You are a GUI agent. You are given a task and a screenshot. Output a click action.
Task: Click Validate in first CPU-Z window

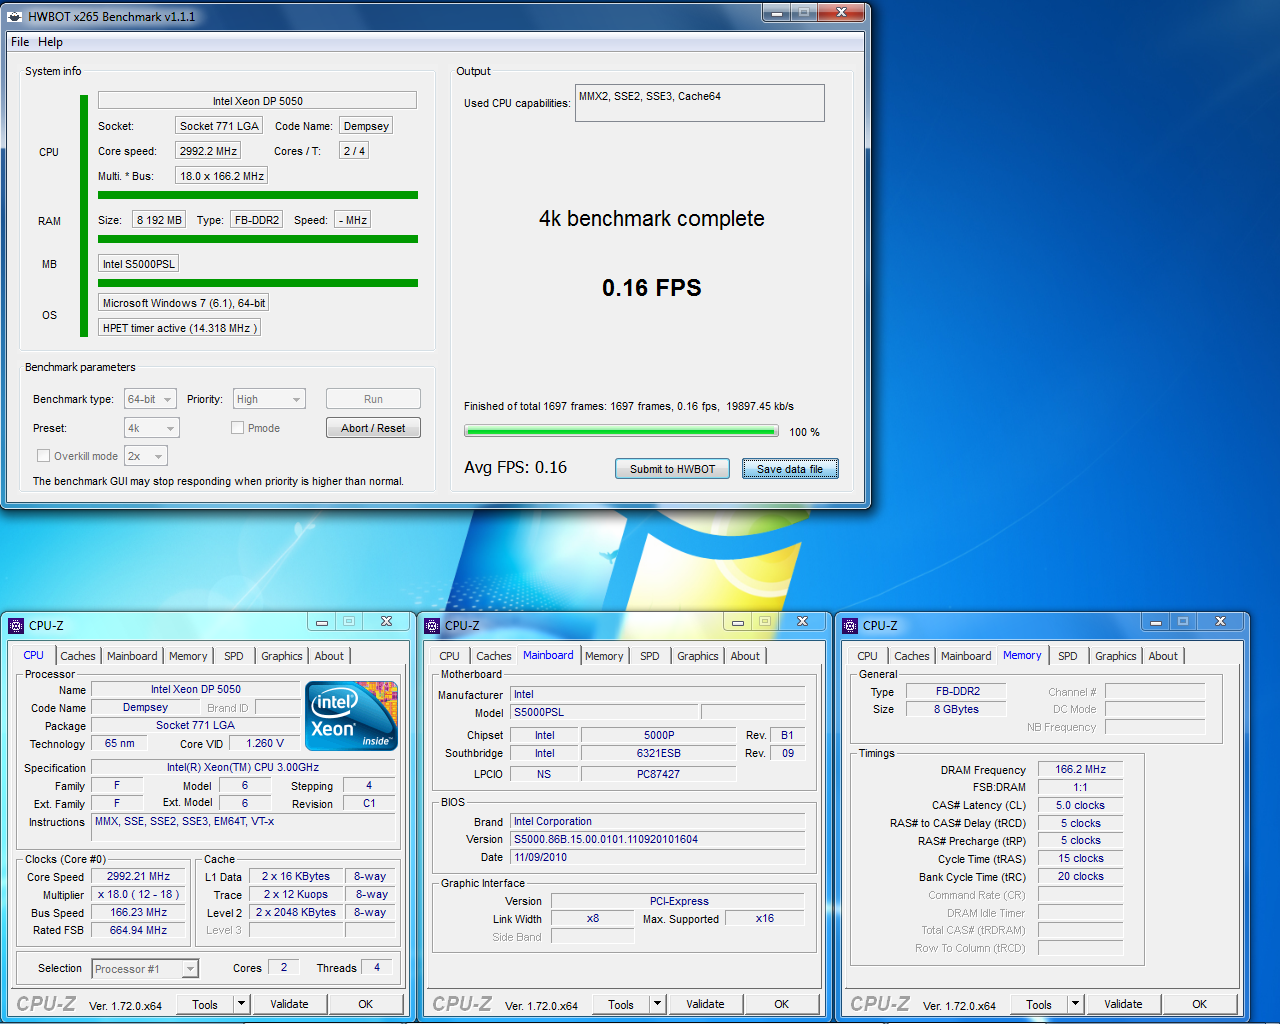coord(289,1004)
